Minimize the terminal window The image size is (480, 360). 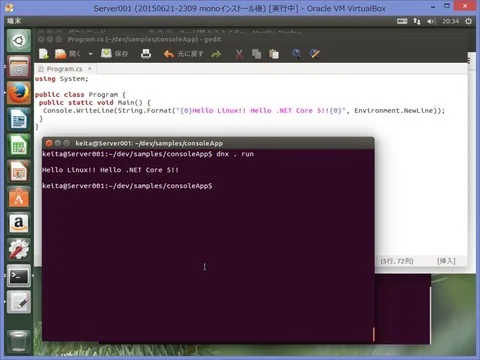pos(58,143)
